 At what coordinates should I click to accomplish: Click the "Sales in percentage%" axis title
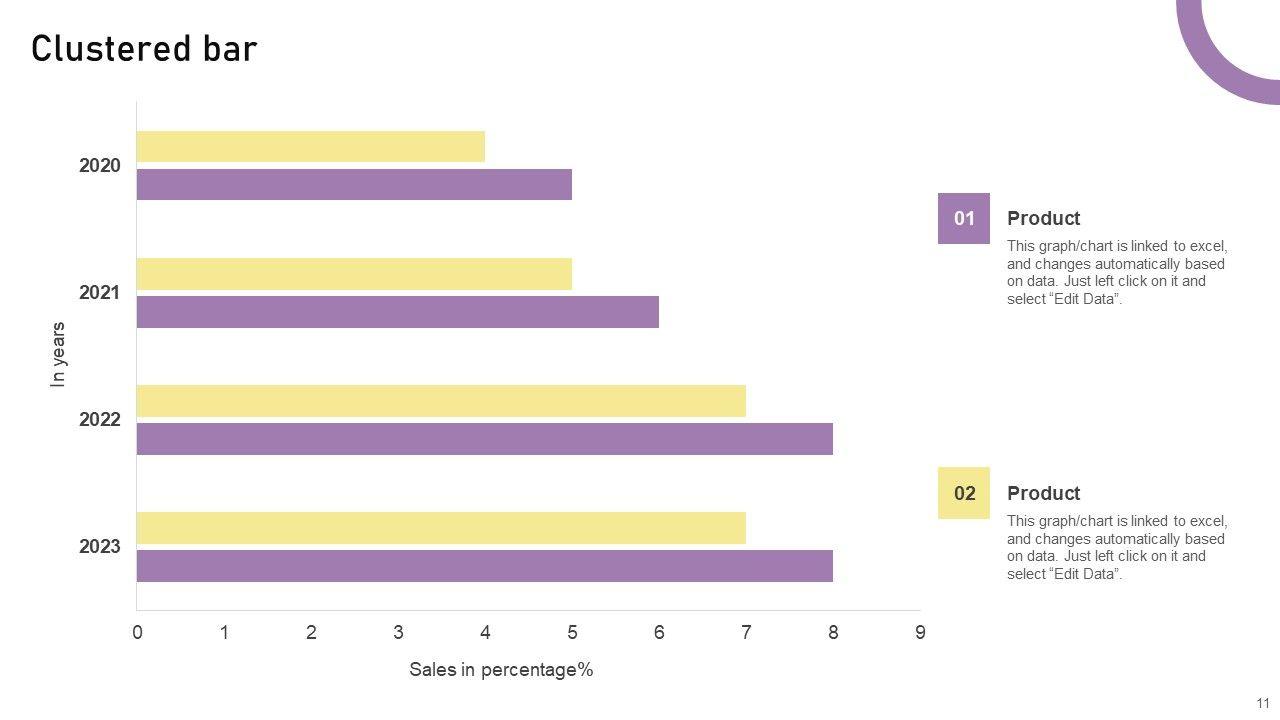(501, 670)
